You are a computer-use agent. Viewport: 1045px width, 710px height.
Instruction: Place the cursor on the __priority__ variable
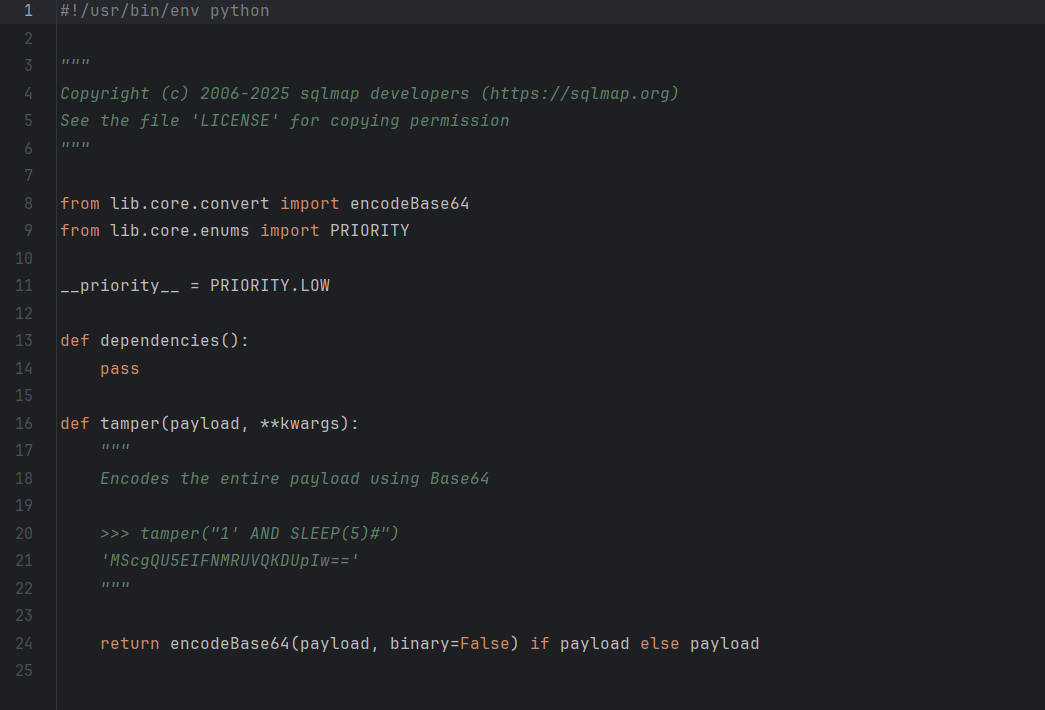tap(119, 285)
